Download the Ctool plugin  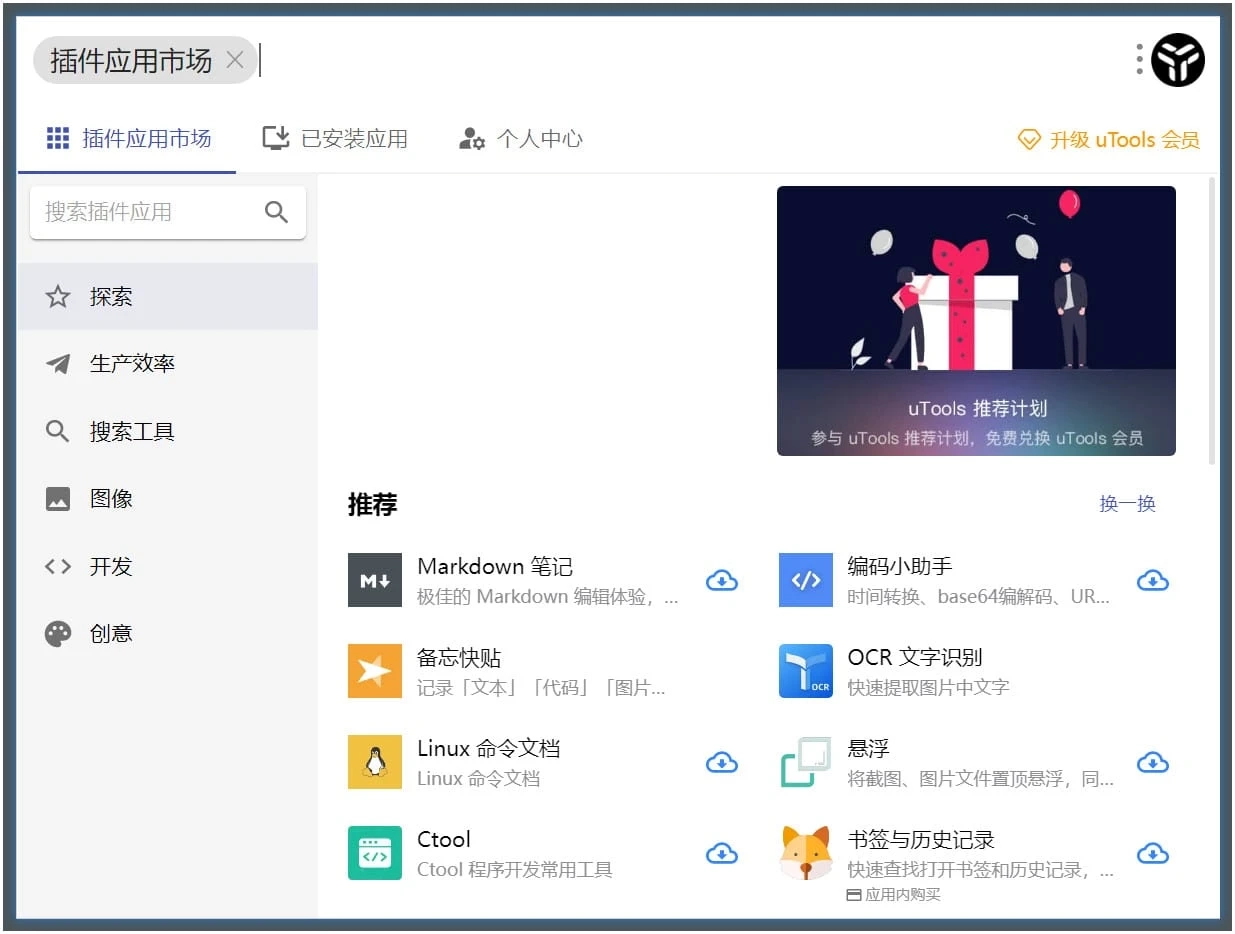tap(721, 854)
